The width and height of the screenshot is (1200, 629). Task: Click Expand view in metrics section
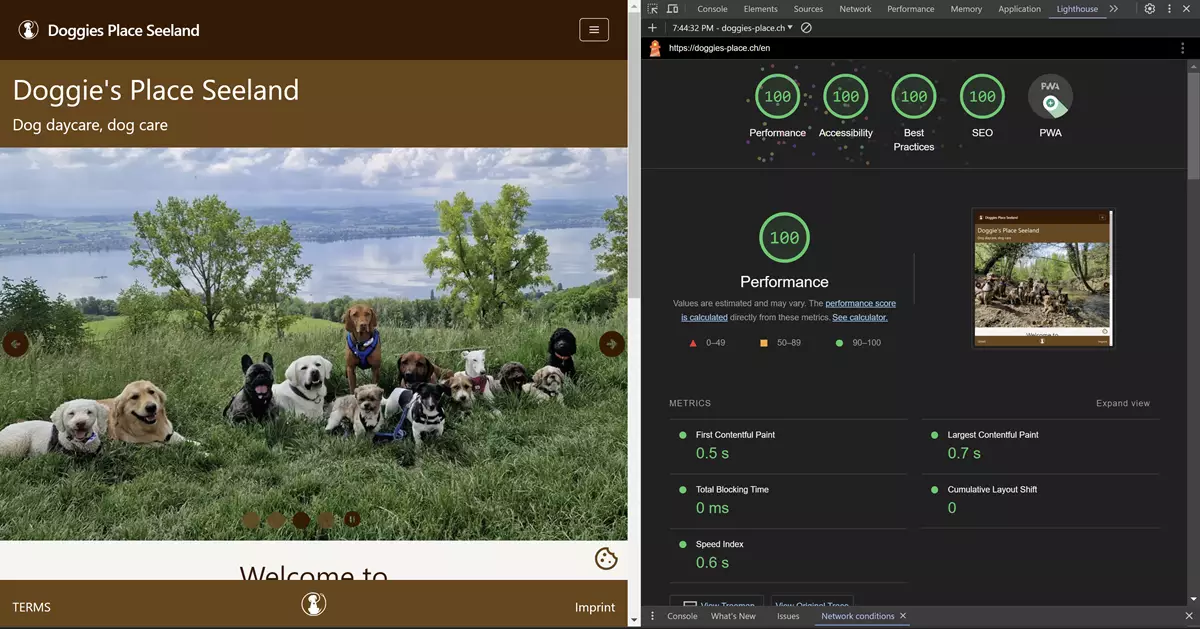1123,404
